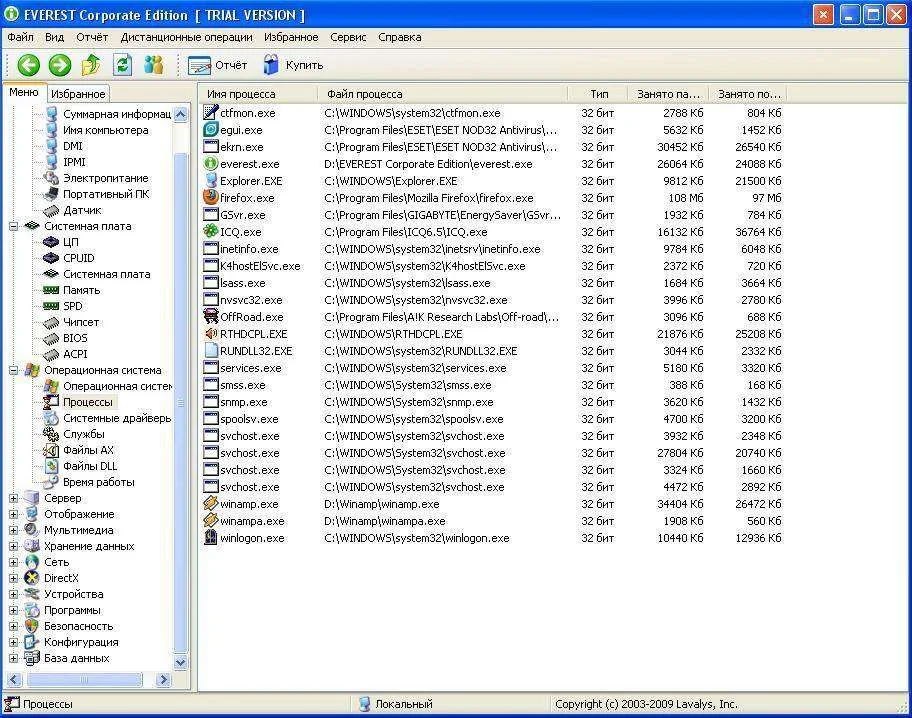Sort by the Тип column header
912x718 pixels.
point(598,94)
